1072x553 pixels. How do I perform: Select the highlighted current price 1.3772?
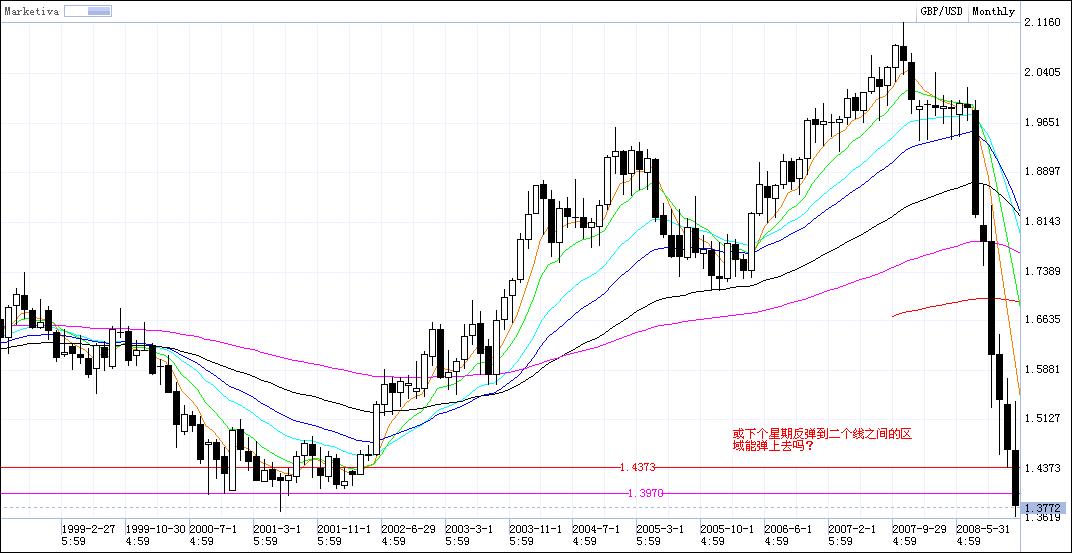click(x=1043, y=509)
